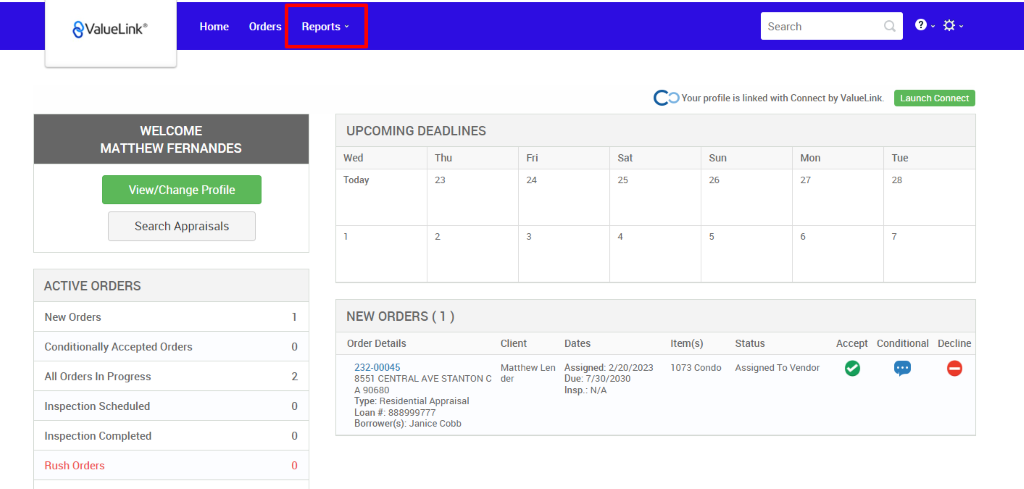
Task: Select All Orders In Progress row
Action: pyautogui.click(x=171, y=376)
